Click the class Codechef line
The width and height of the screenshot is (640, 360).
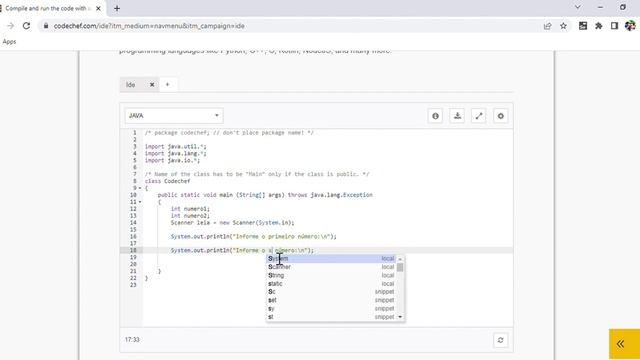coord(168,181)
